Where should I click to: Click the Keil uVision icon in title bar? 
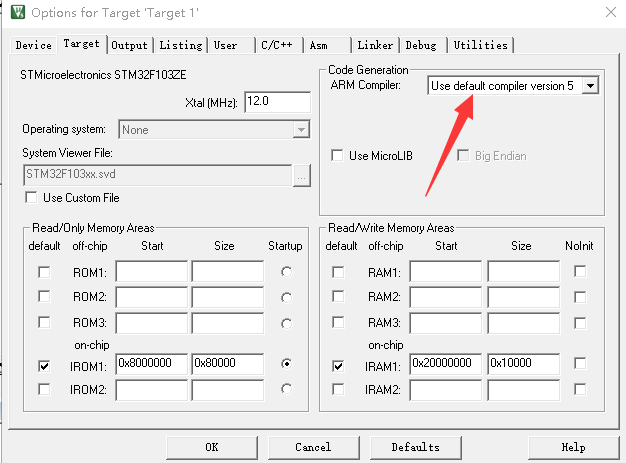coord(18,12)
